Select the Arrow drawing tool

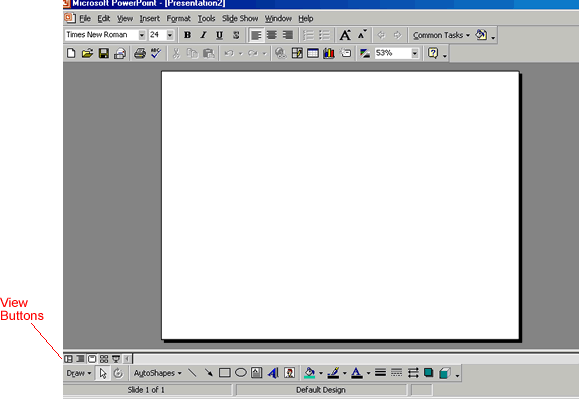[208, 373]
